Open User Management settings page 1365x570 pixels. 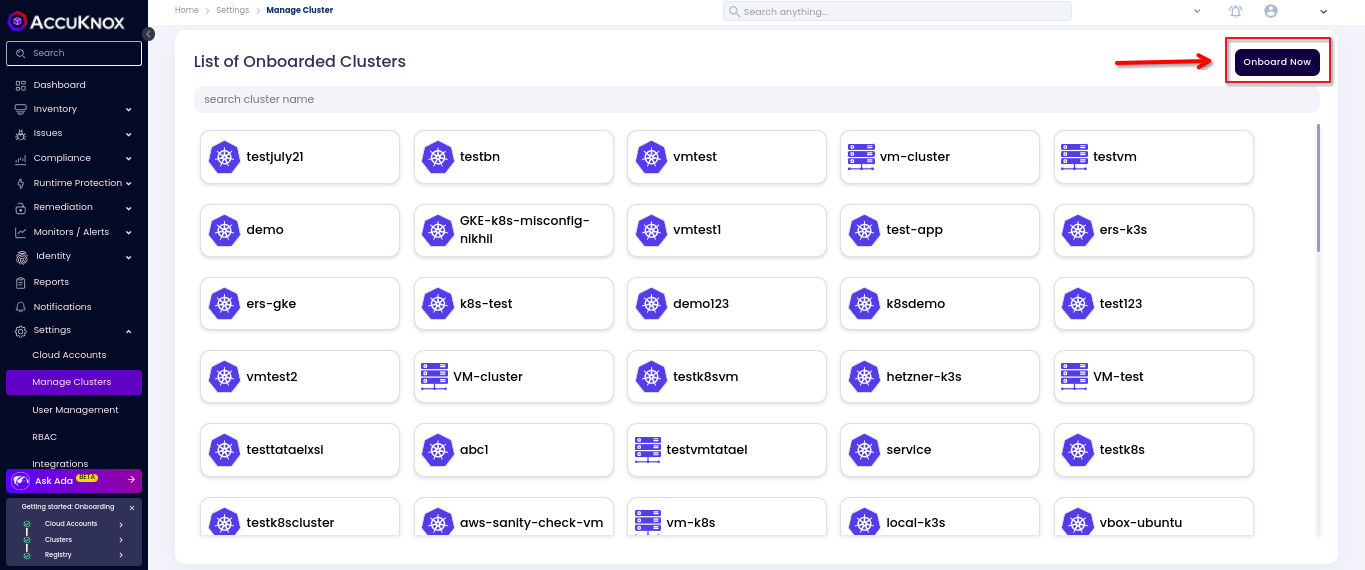(x=75, y=410)
